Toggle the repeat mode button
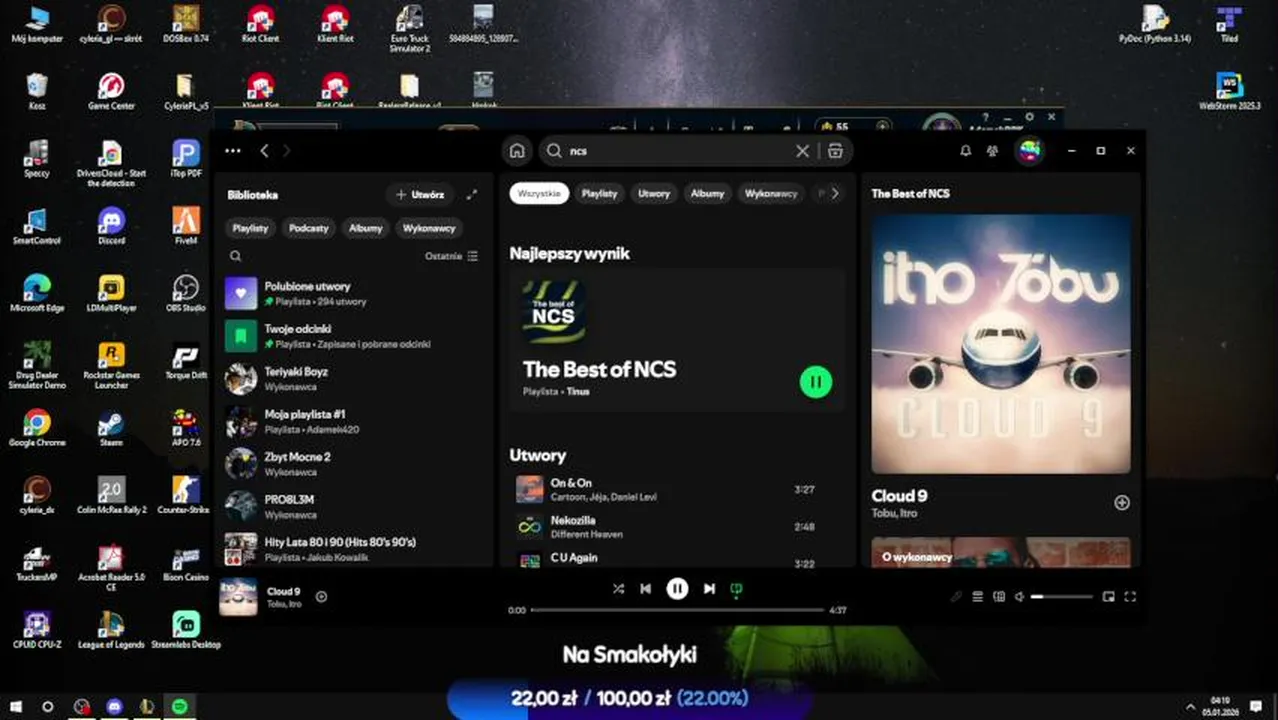The image size is (1278, 720). coord(737,589)
